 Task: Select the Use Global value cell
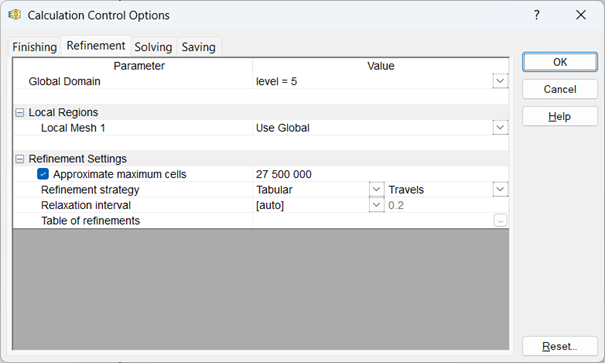pyautogui.click(x=372, y=127)
